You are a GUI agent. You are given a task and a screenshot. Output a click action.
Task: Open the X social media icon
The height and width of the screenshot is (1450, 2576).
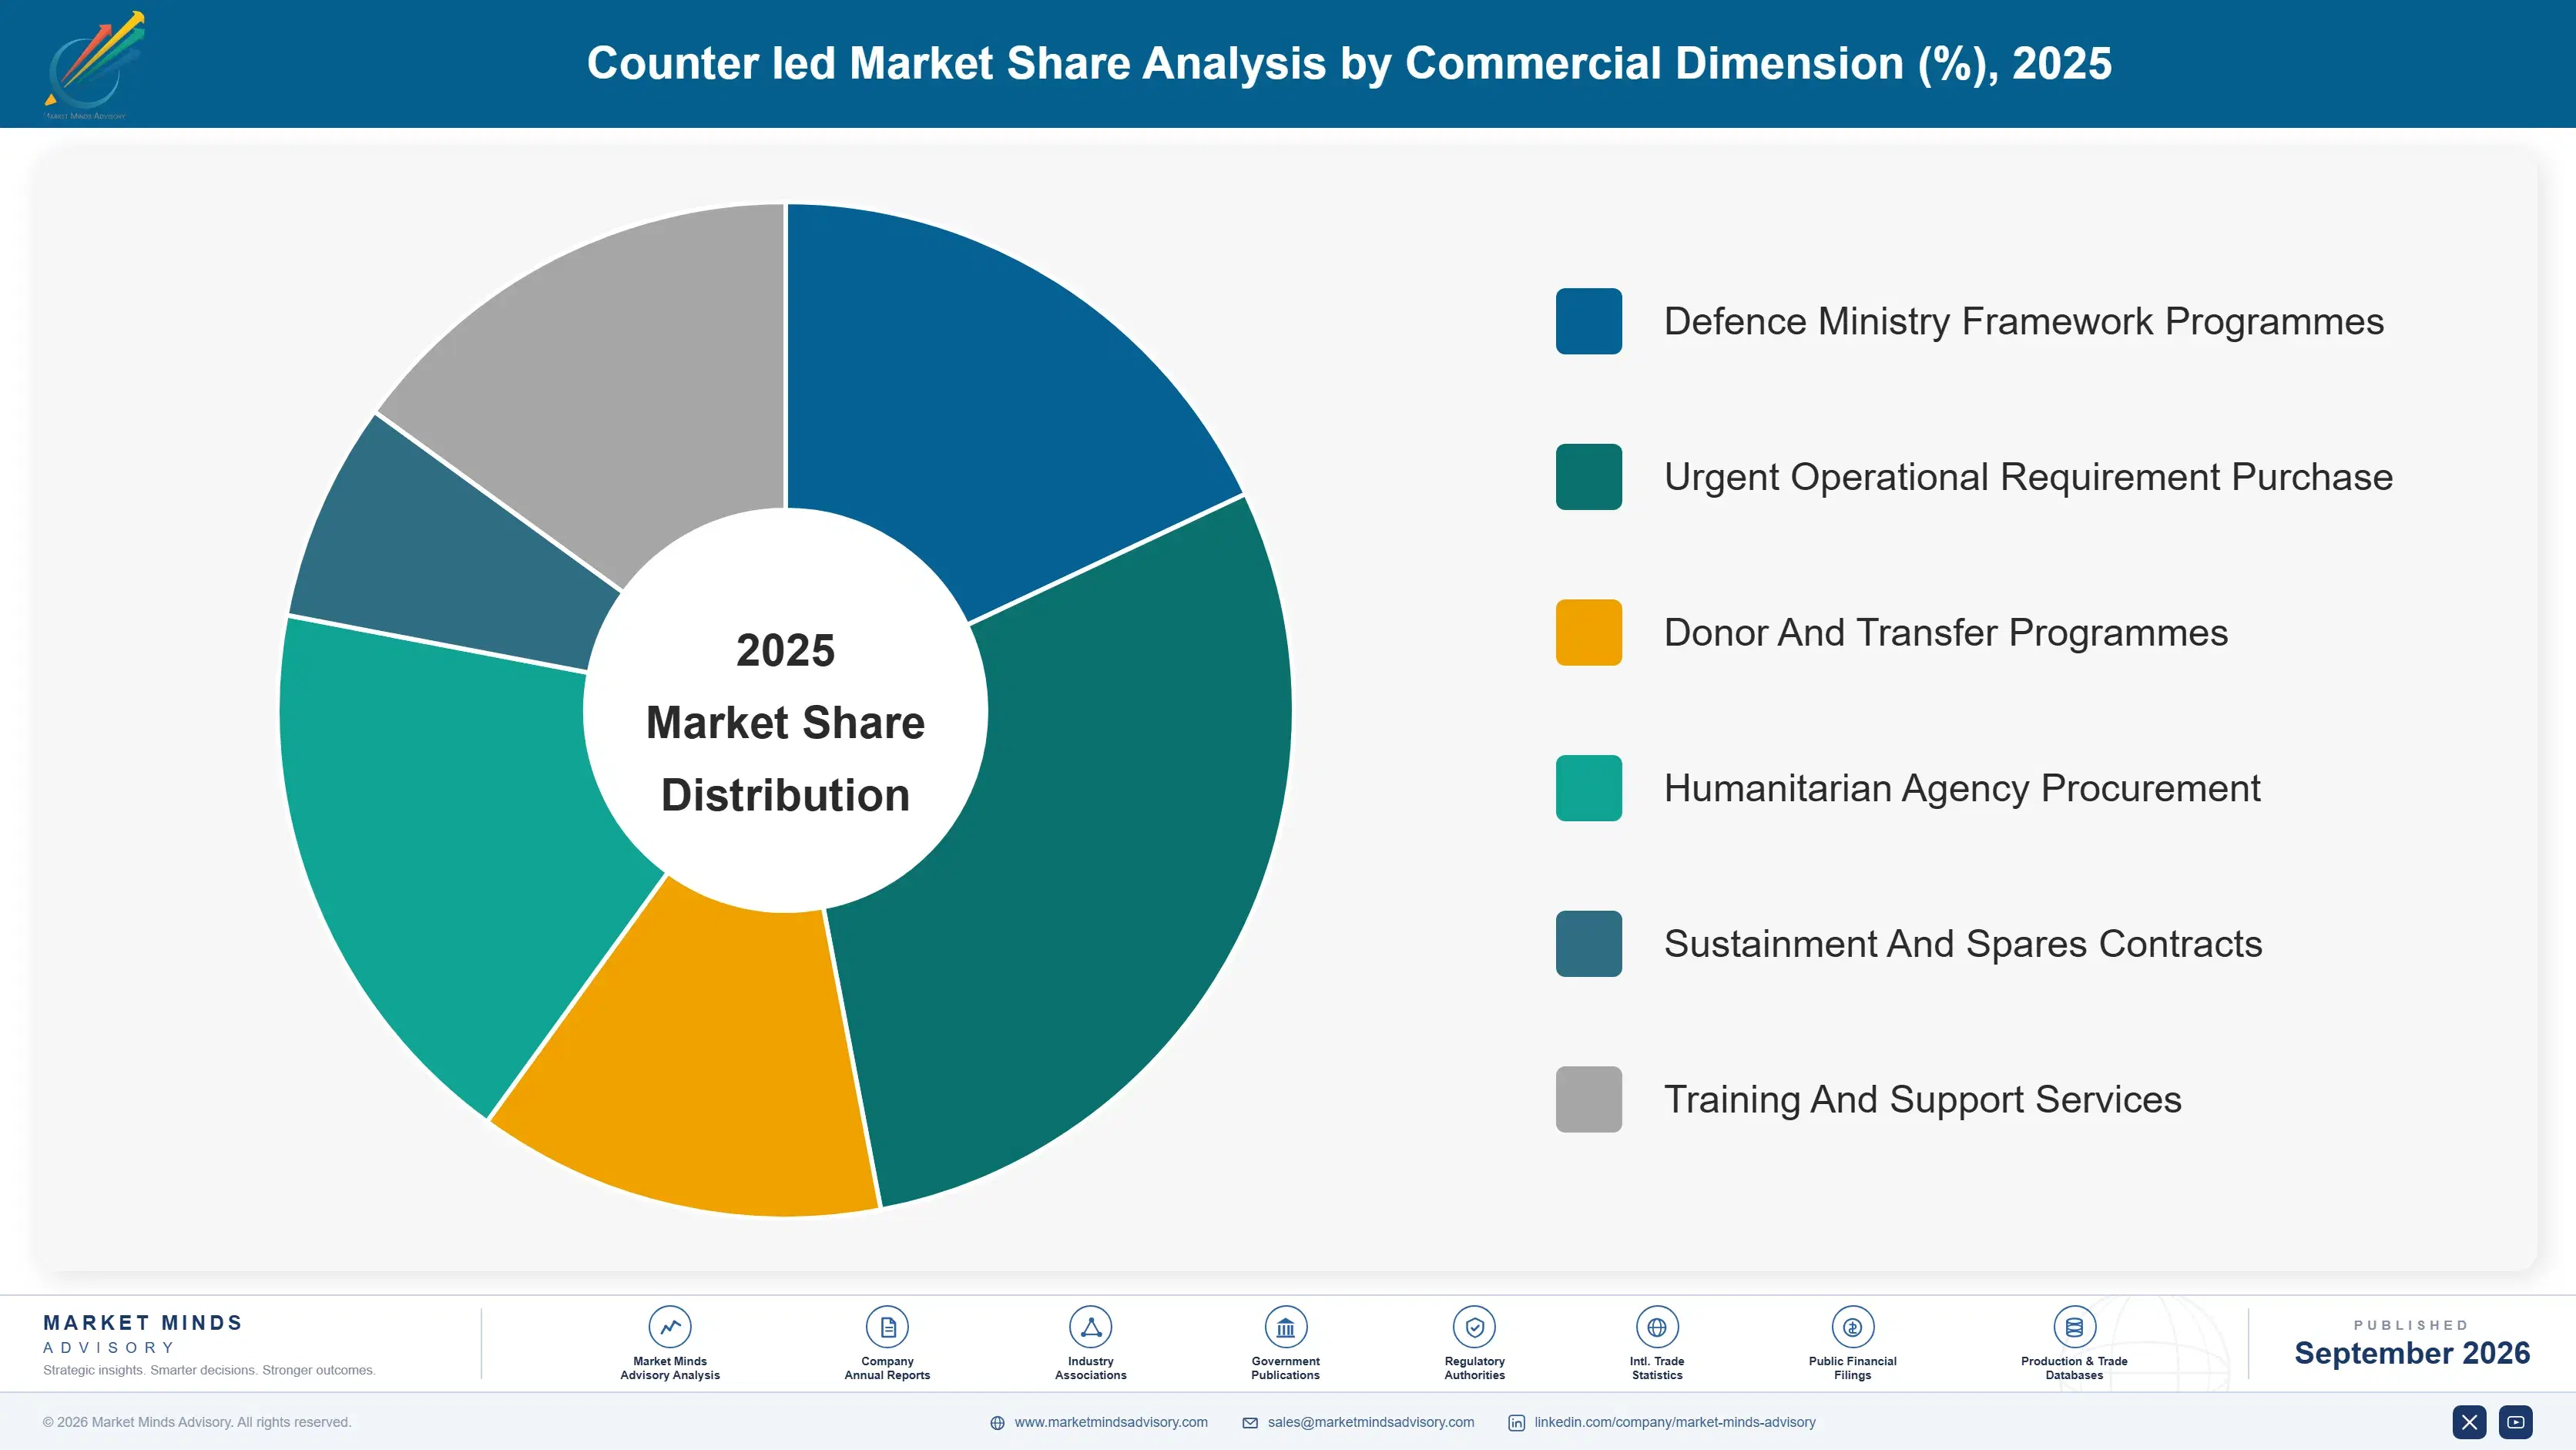tap(2469, 1422)
